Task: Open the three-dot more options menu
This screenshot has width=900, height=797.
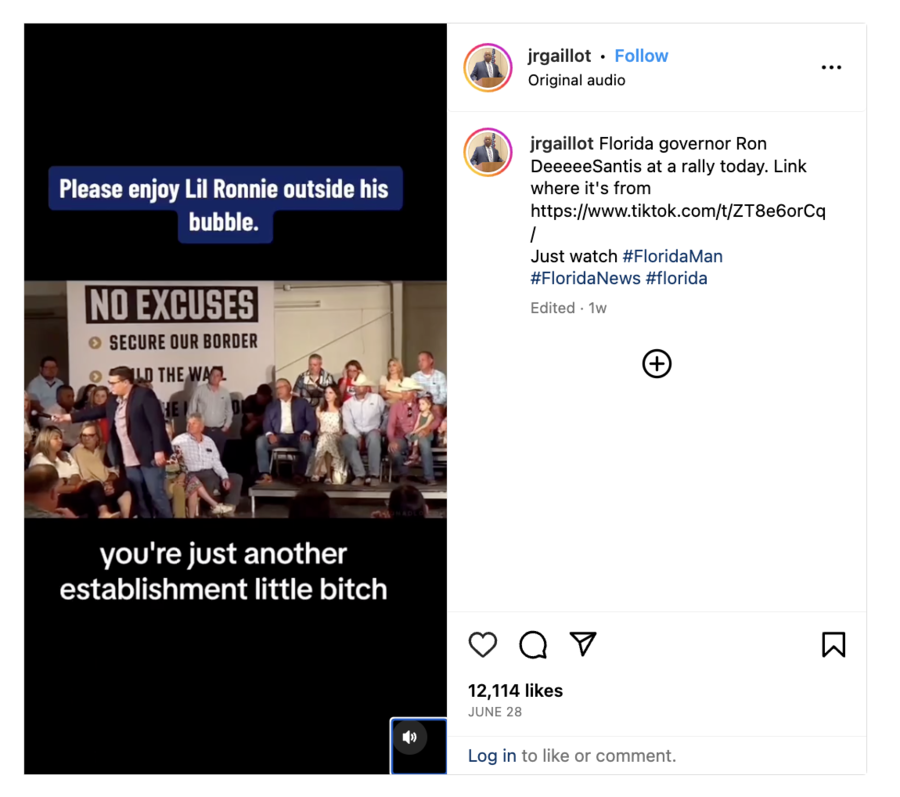Action: coord(831,68)
